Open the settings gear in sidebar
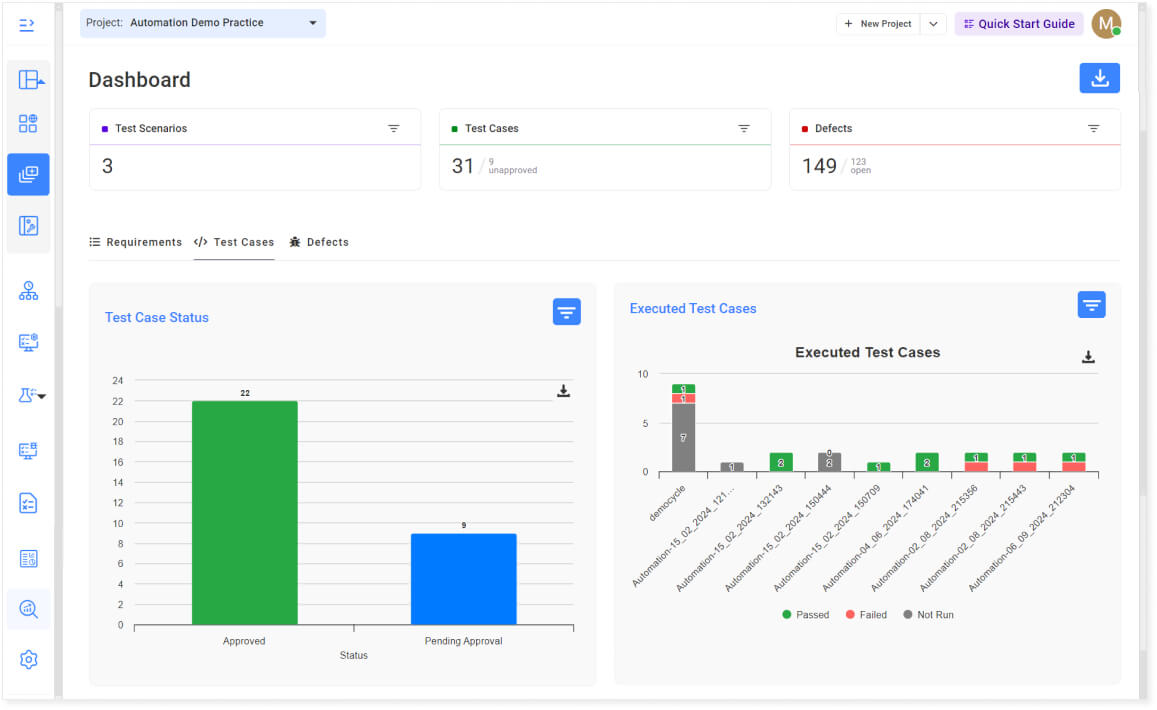 (28, 659)
